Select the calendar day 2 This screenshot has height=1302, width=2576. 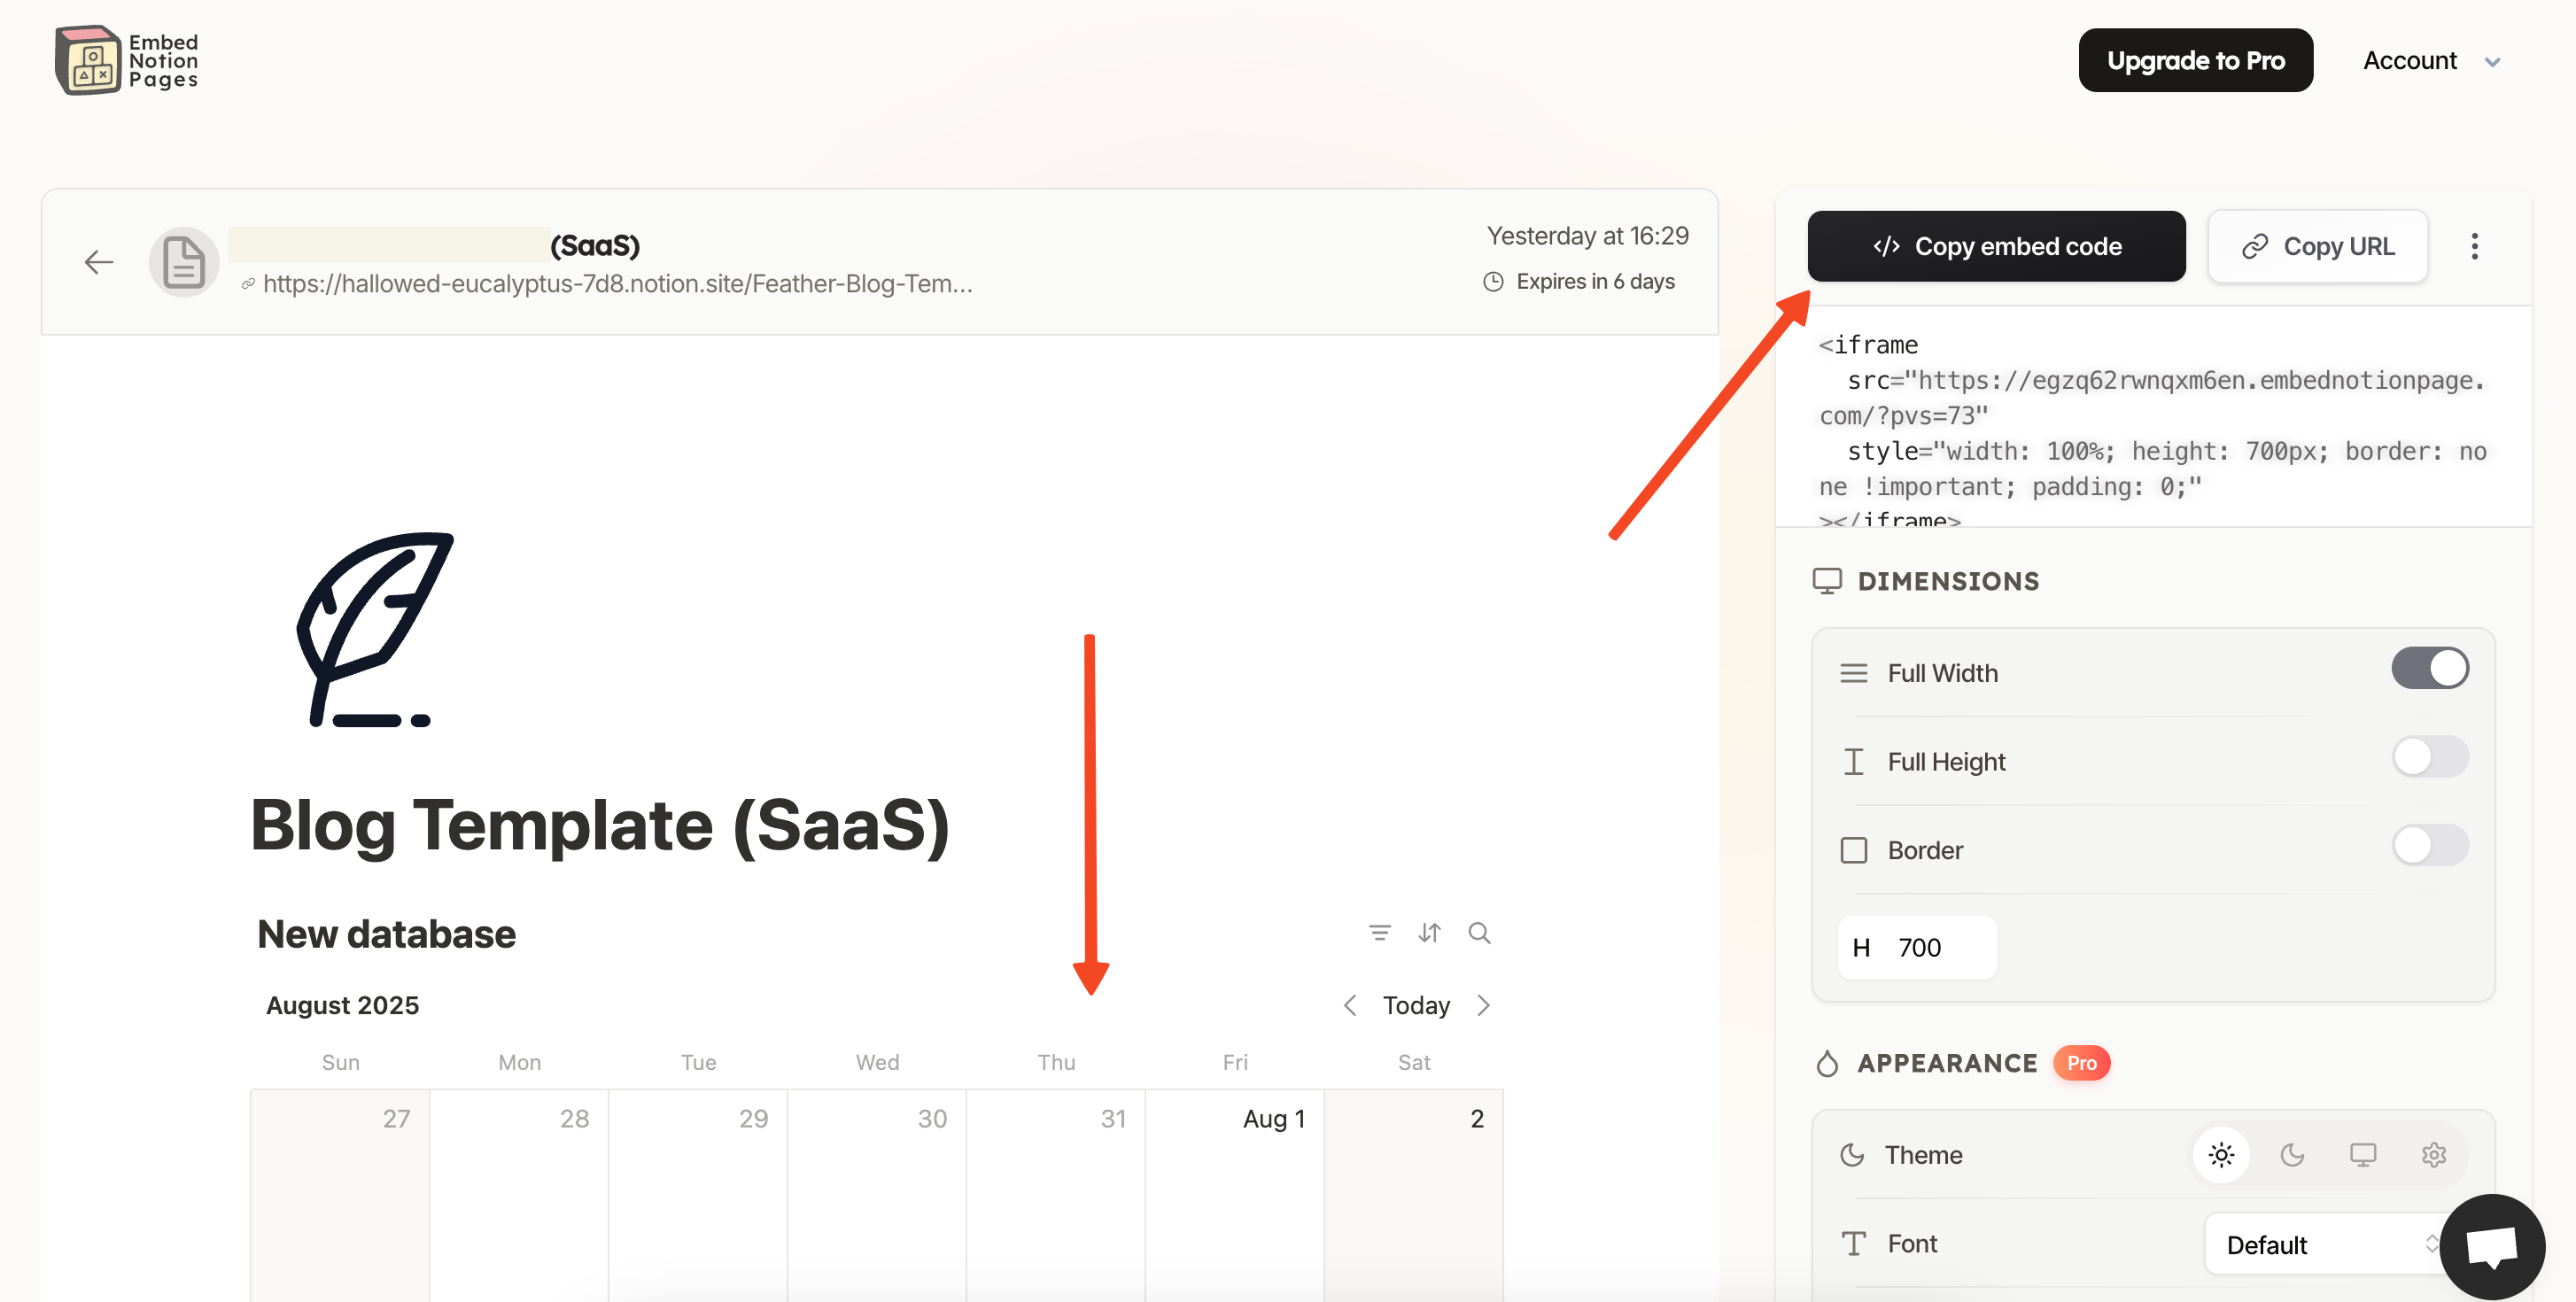[1414, 1195]
